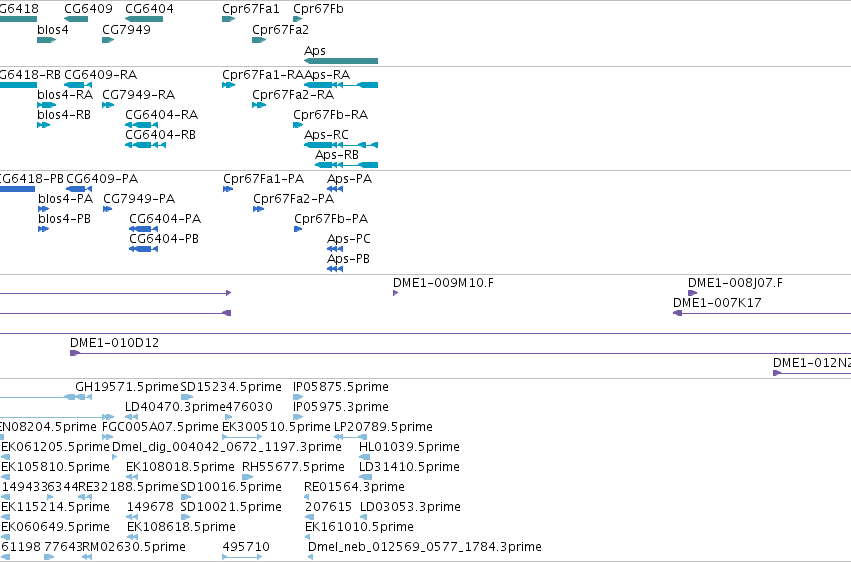851x562 pixels.
Task: Select the 495710 EST label
Action: [246, 547]
